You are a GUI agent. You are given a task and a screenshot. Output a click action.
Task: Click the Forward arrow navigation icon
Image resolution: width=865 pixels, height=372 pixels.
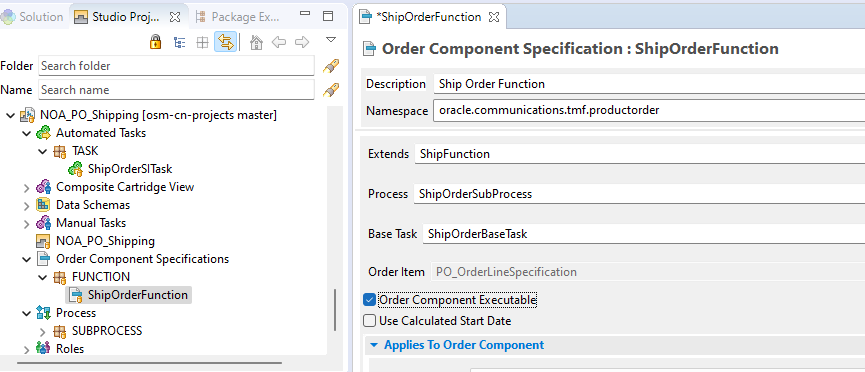point(302,42)
